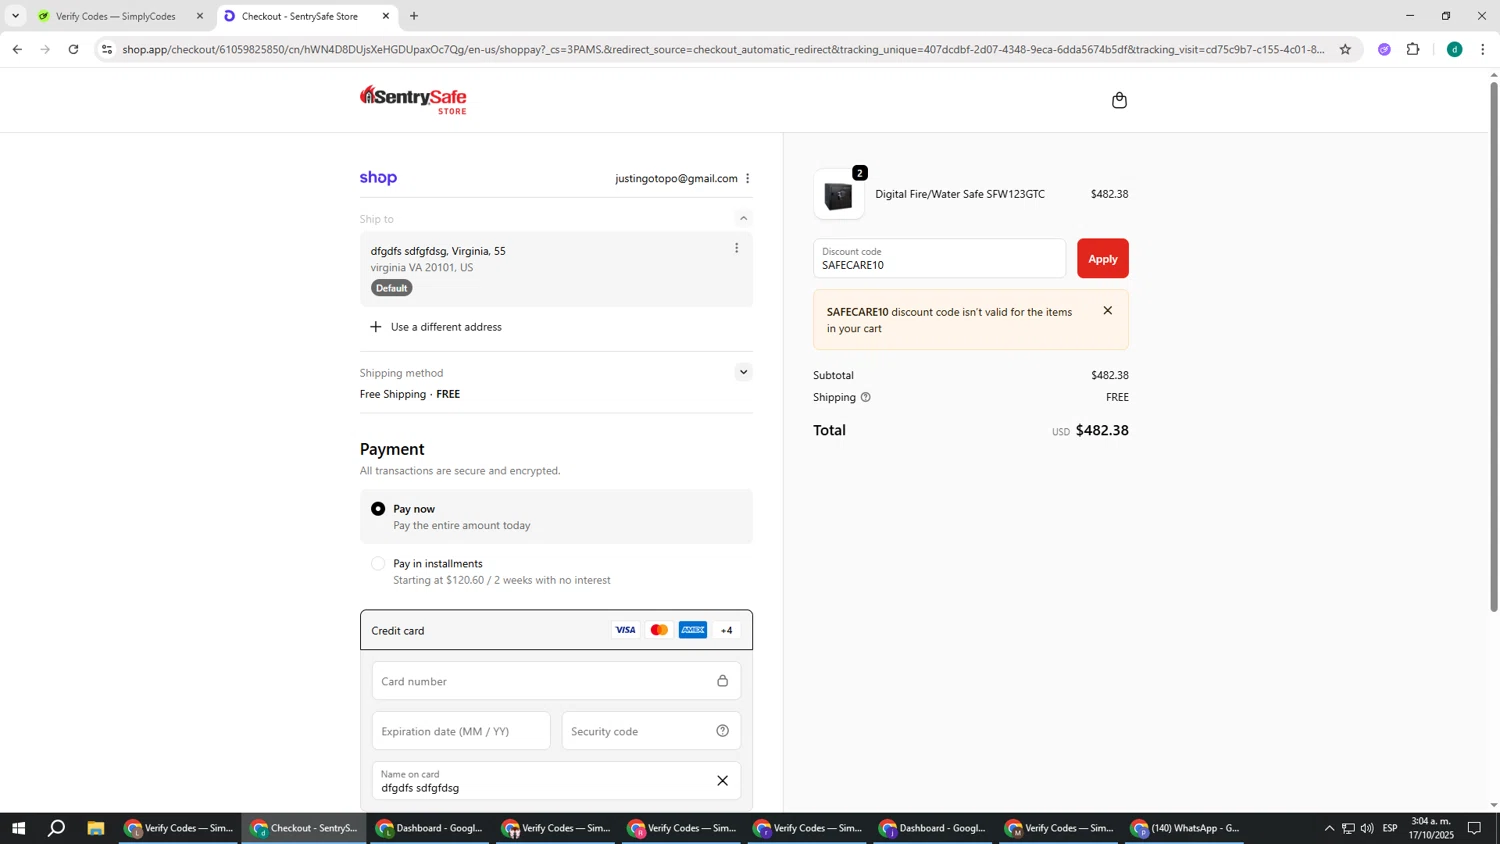1500x844 pixels.
Task: Select the default Virginia shipping address
Action: (556, 269)
